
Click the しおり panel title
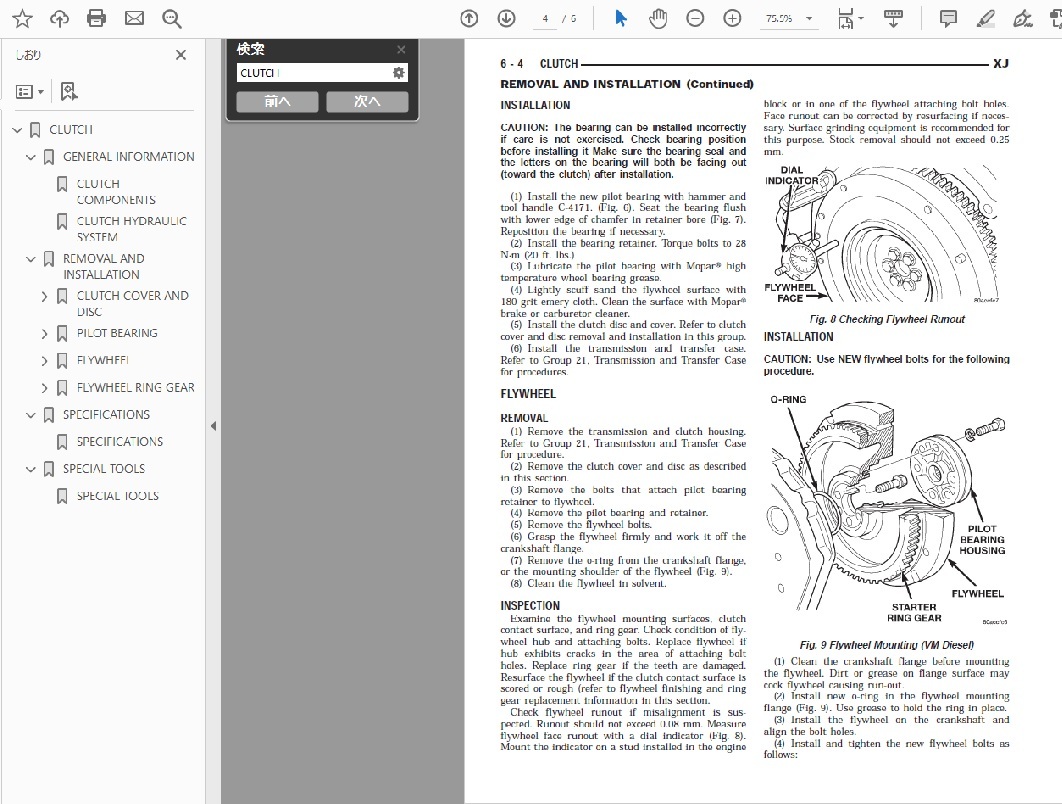[x=28, y=55]
